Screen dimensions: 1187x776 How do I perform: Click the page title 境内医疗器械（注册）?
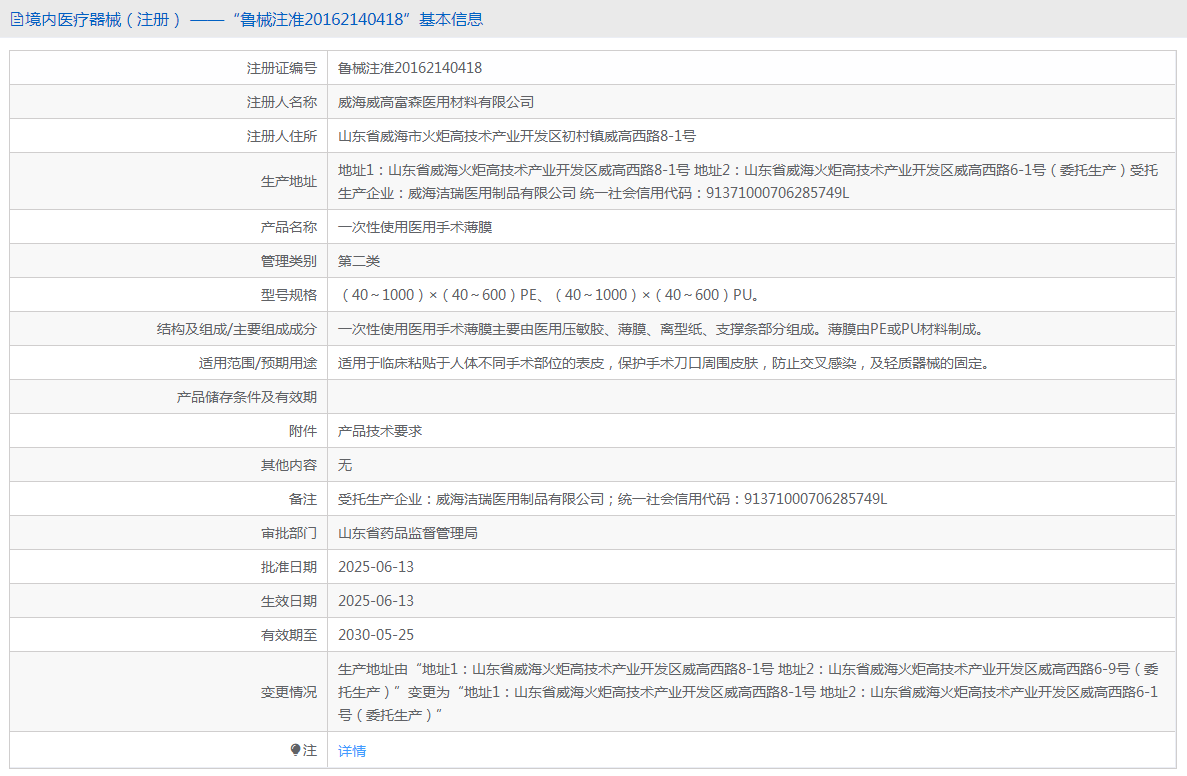pyautogui.click(x=104, y=19)
